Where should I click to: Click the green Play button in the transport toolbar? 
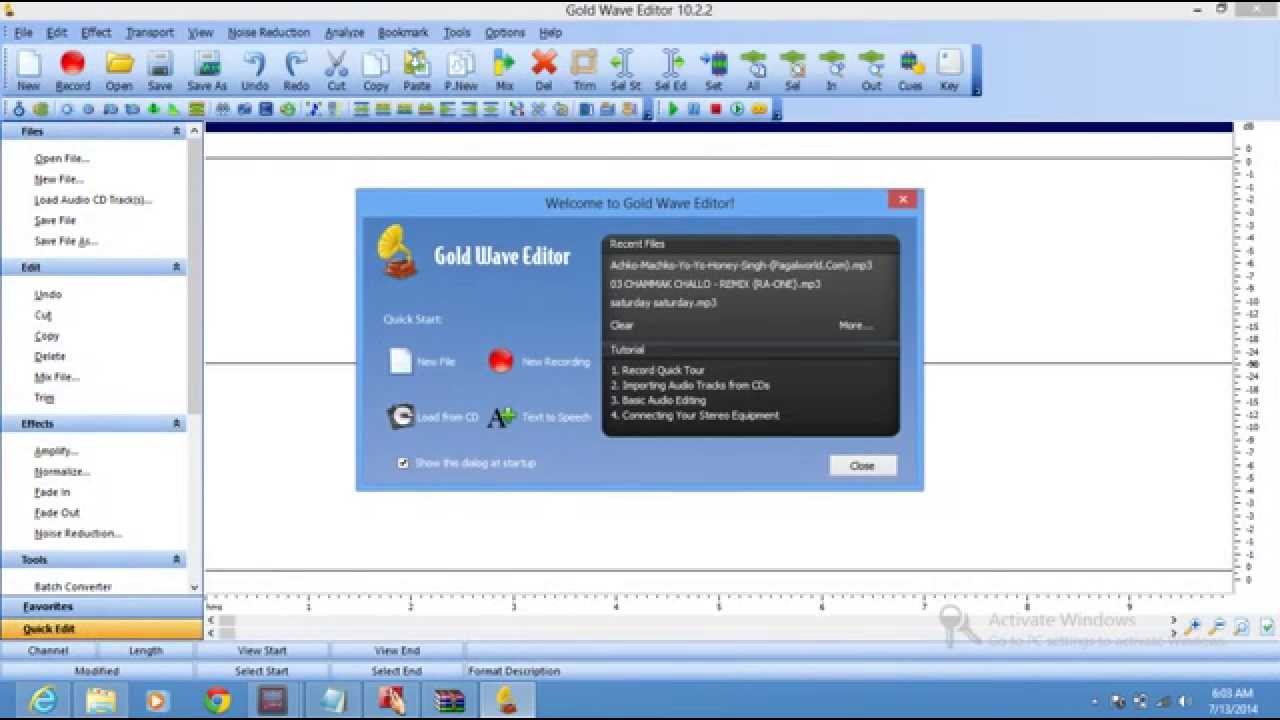(674, 109)
